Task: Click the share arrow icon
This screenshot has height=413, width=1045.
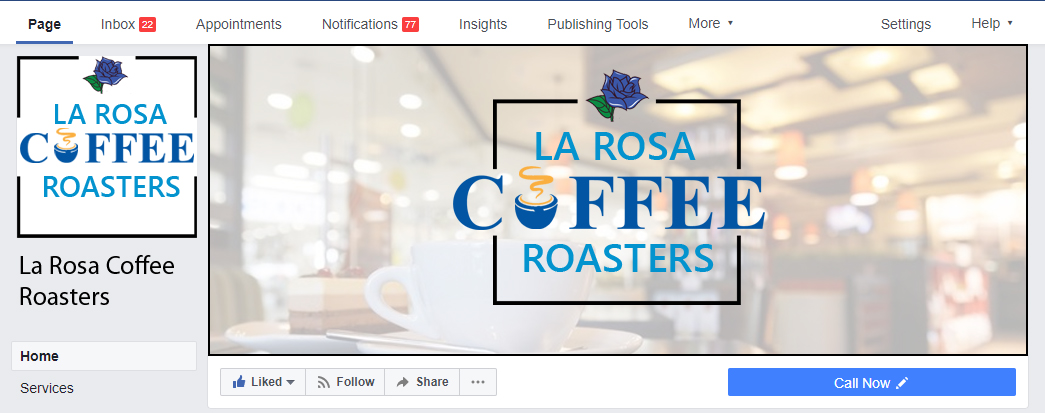Action: click(403, 382)
